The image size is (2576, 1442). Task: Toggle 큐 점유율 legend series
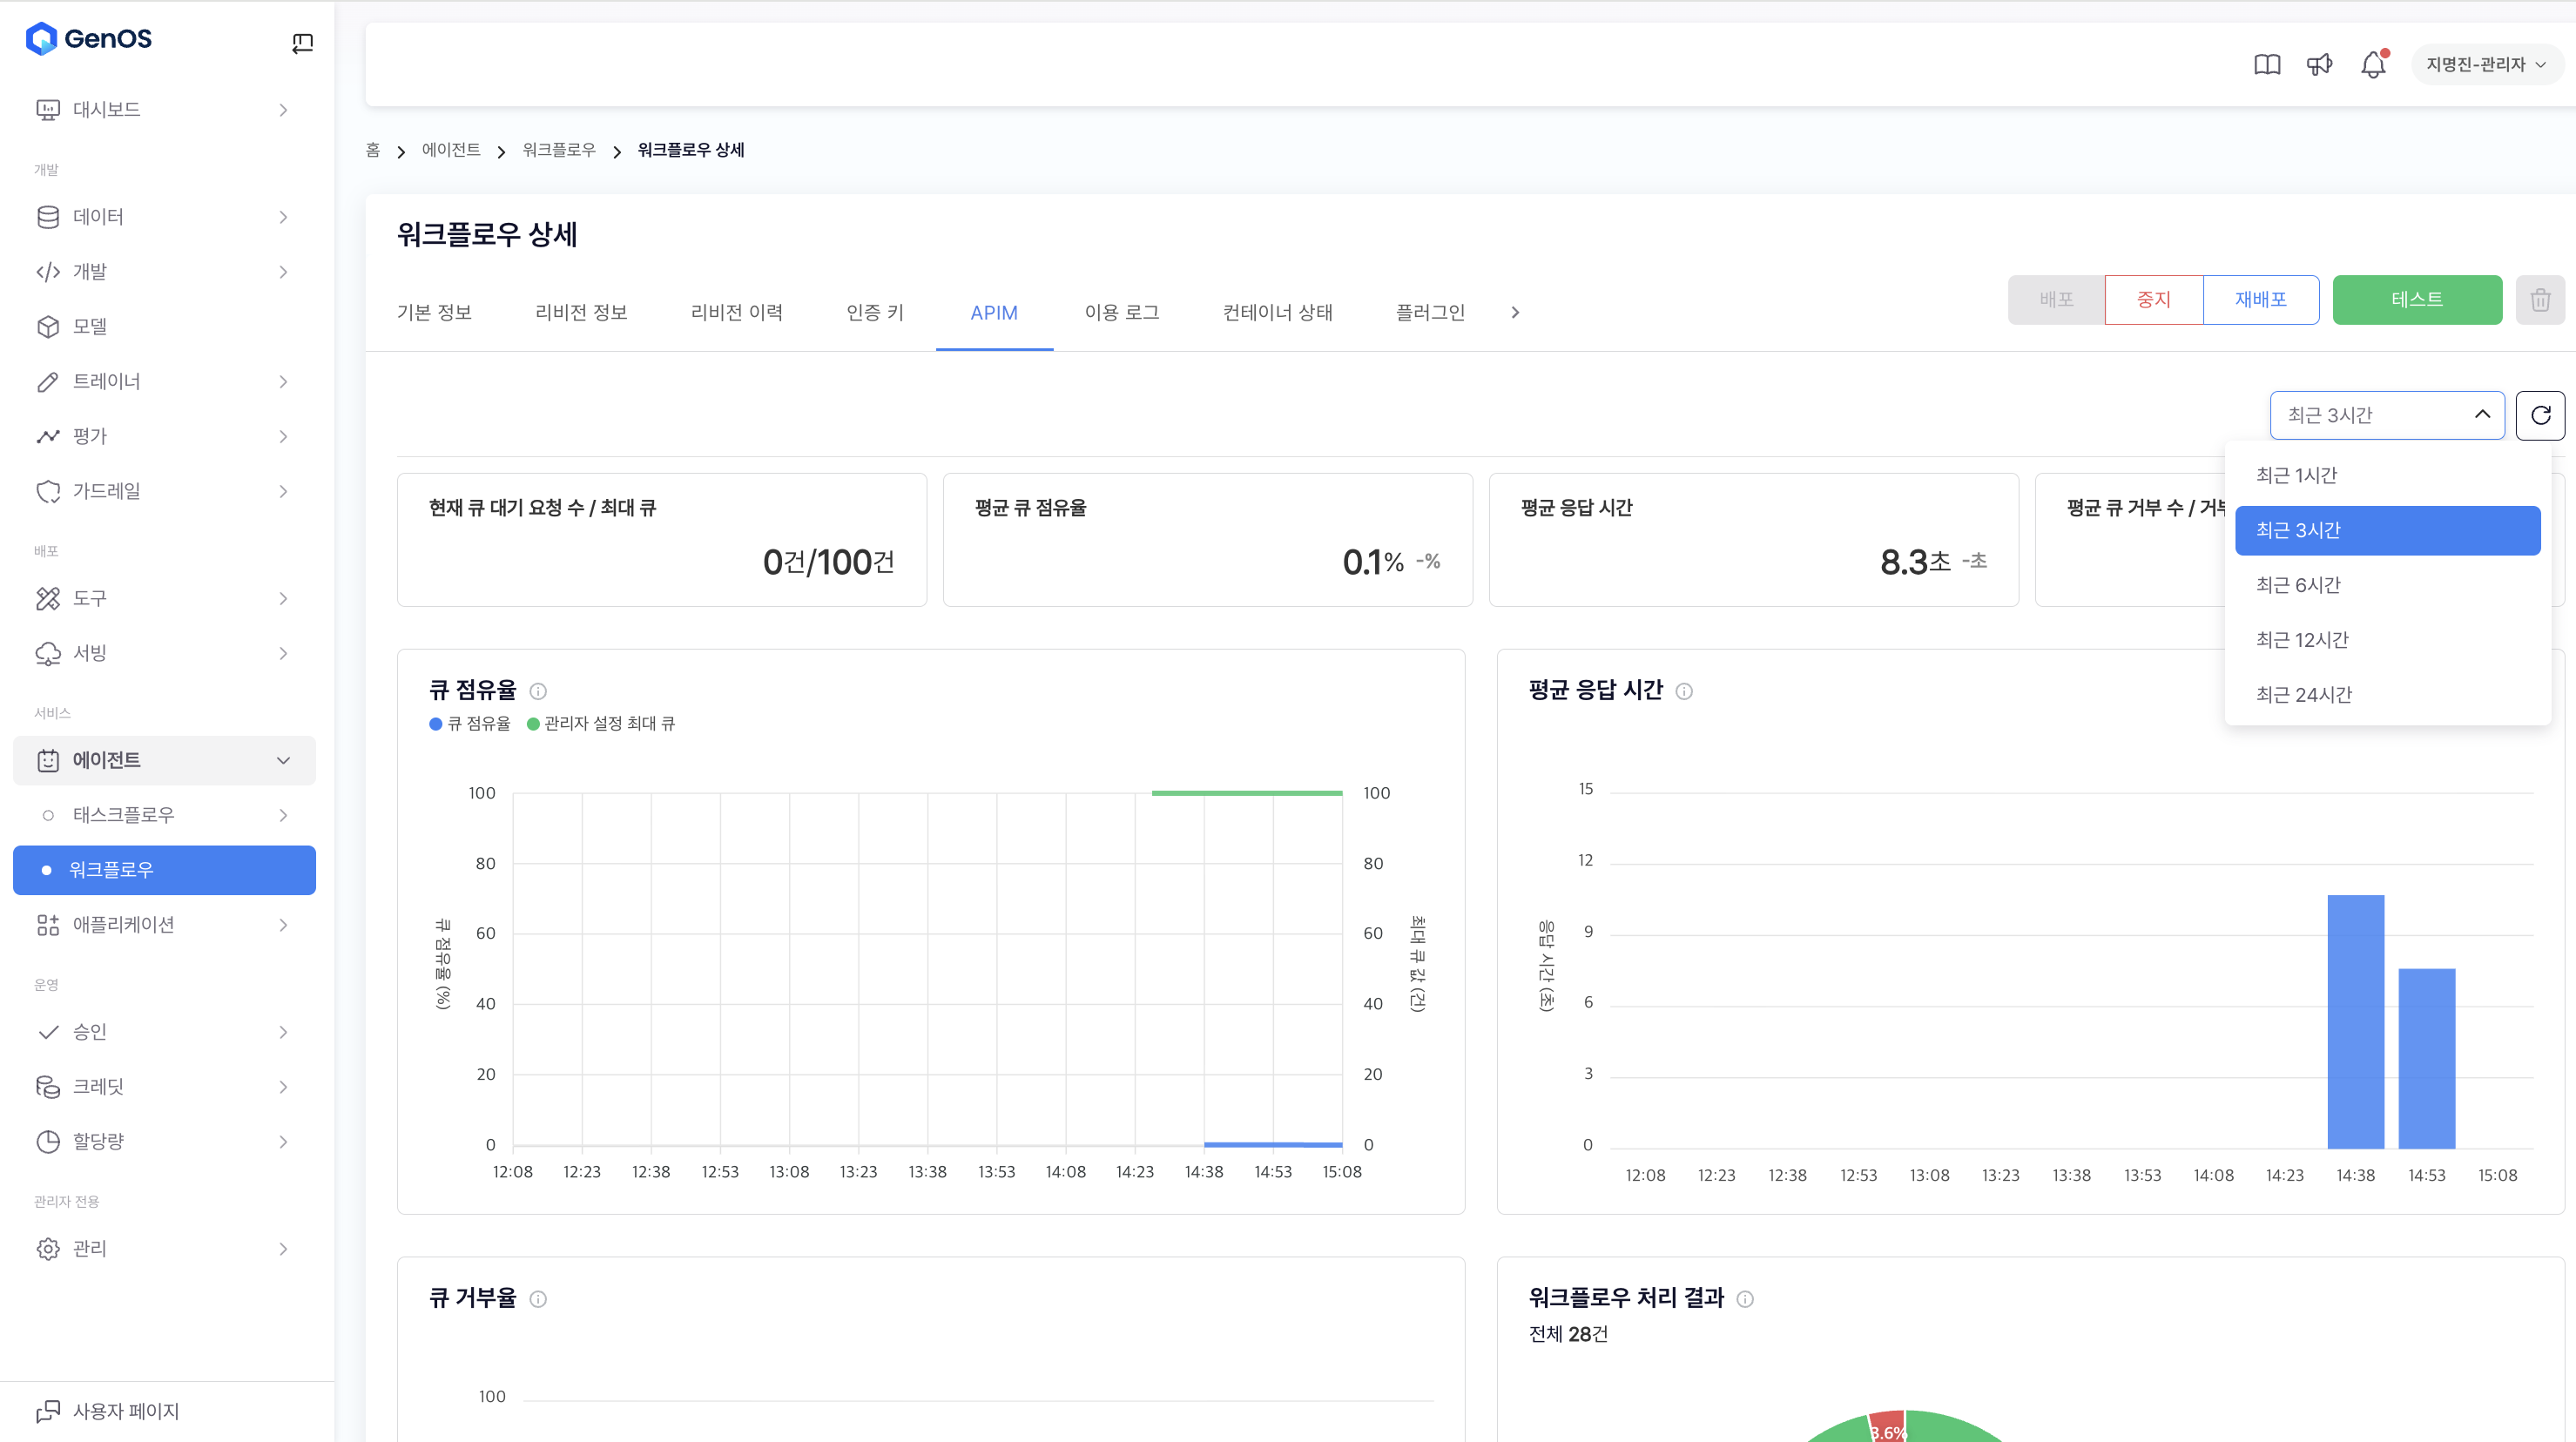point(470,724)
